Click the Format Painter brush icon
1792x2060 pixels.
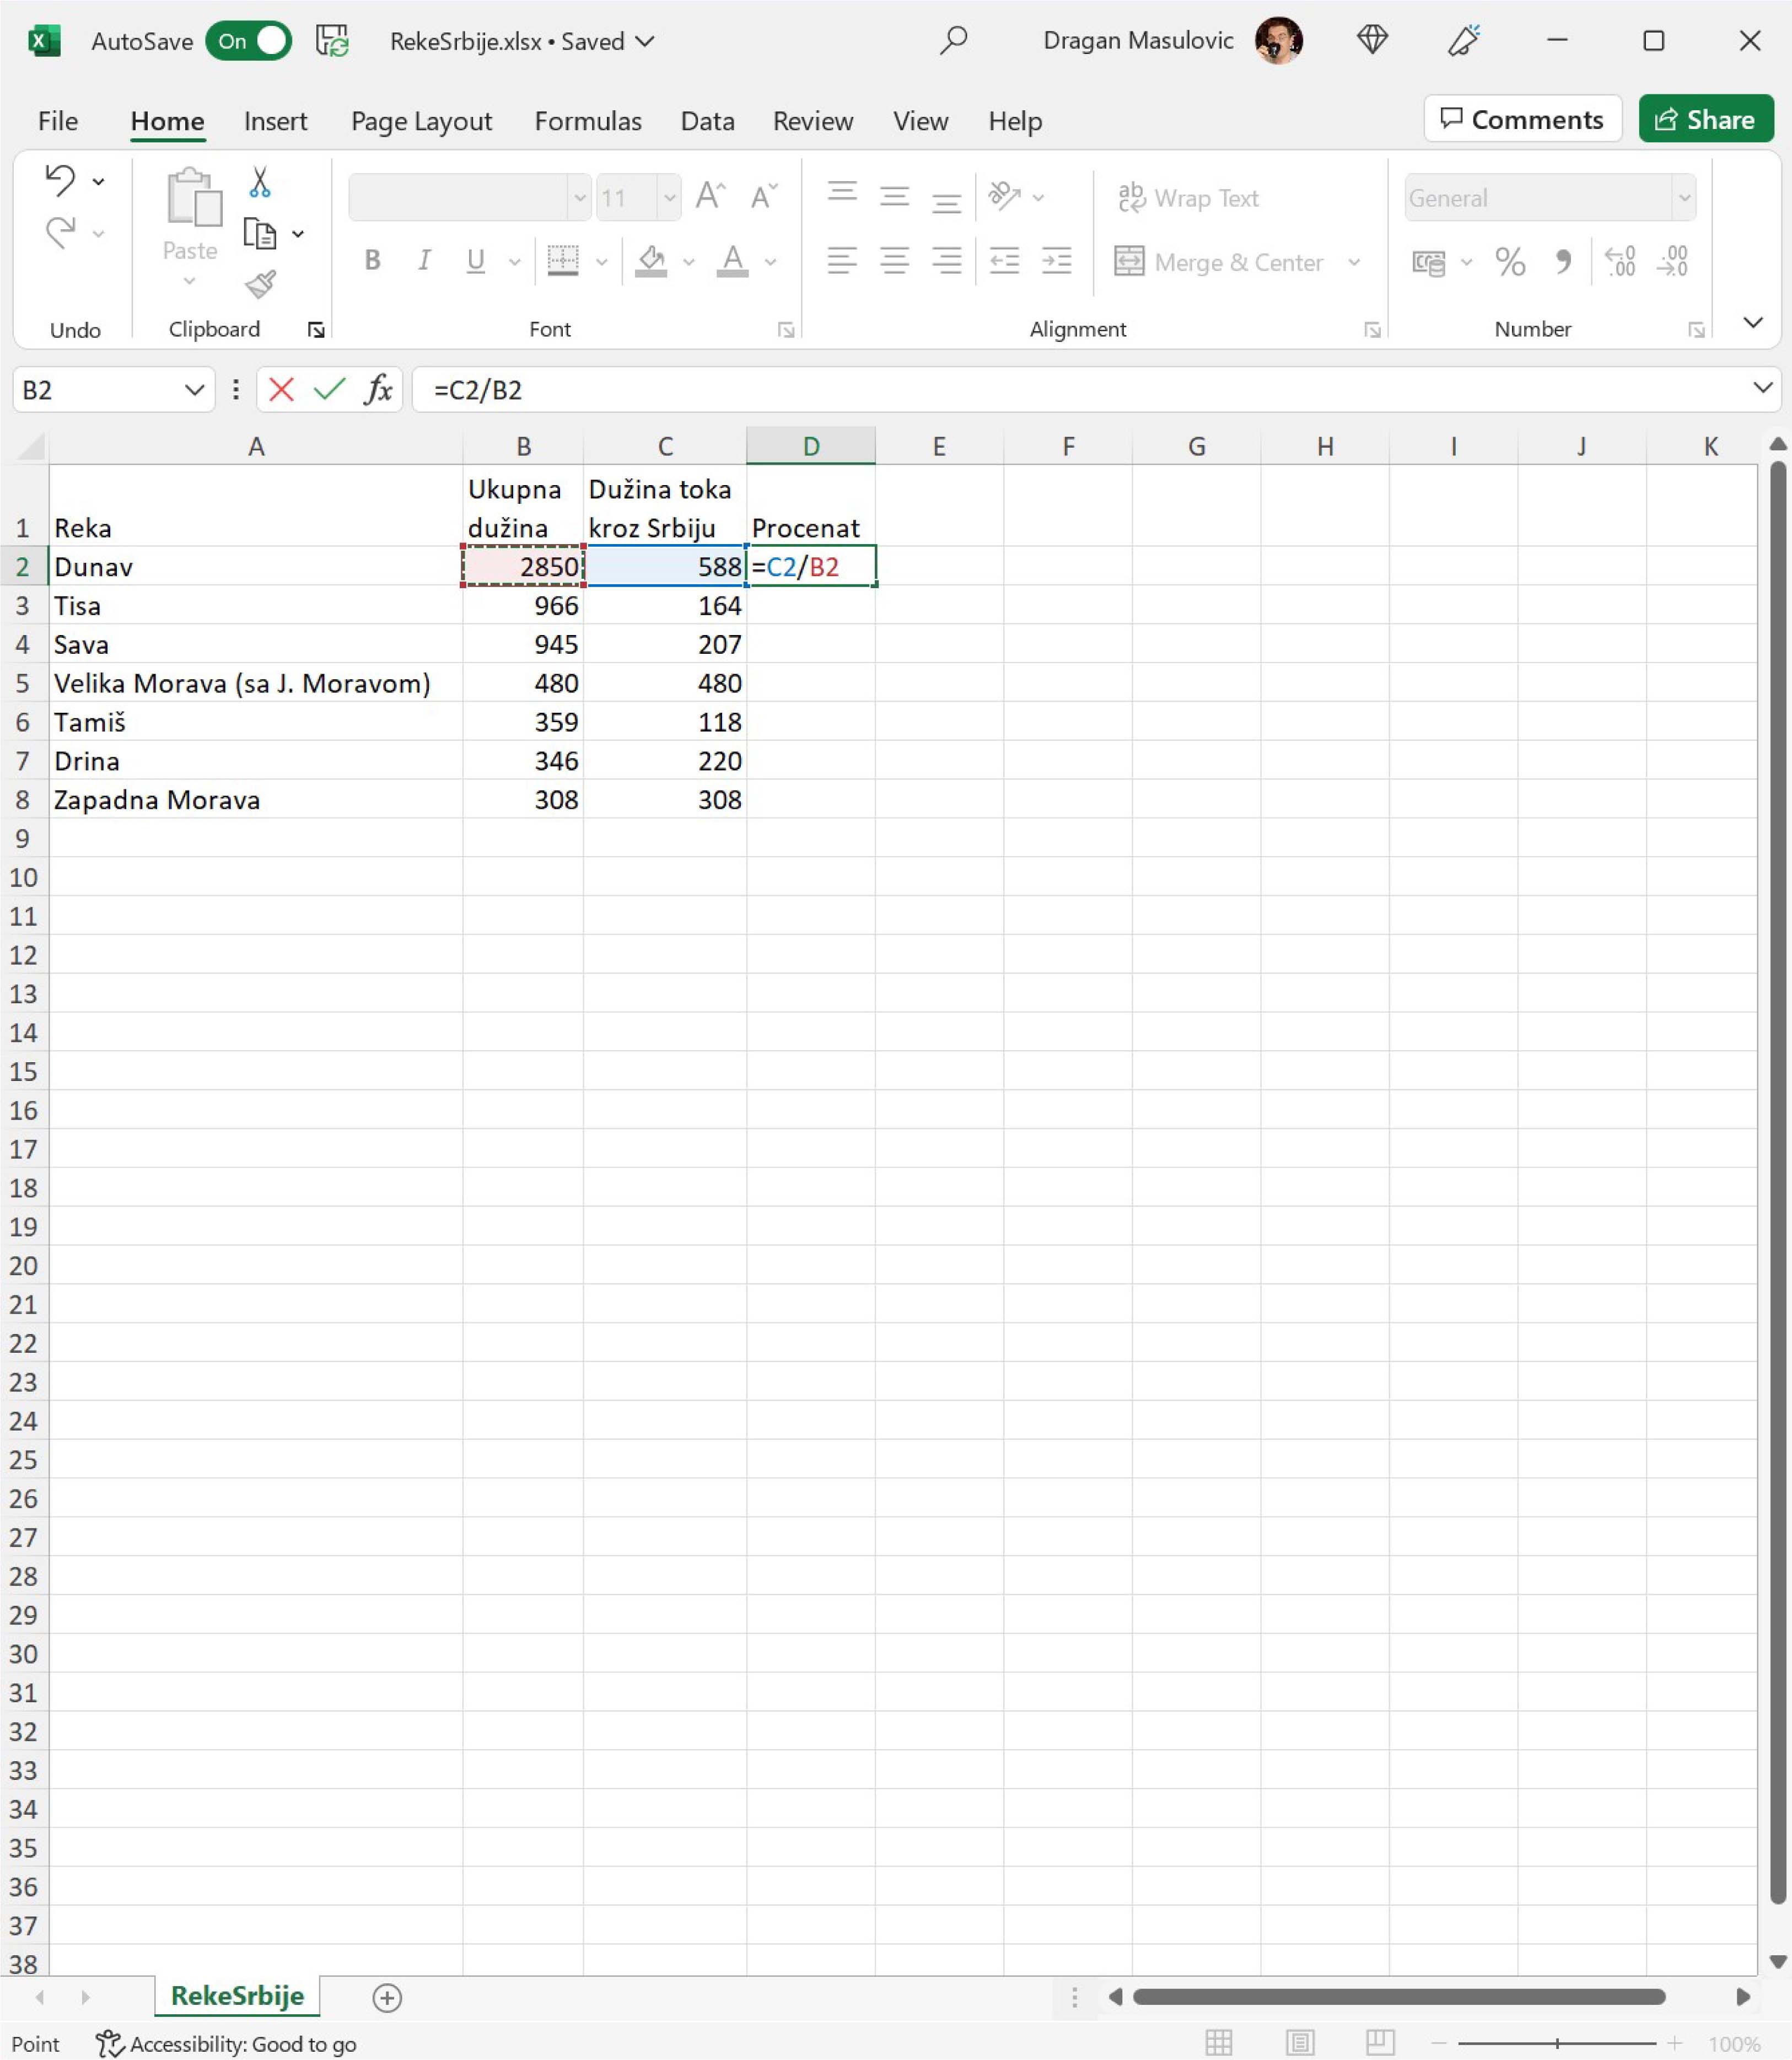261,285
